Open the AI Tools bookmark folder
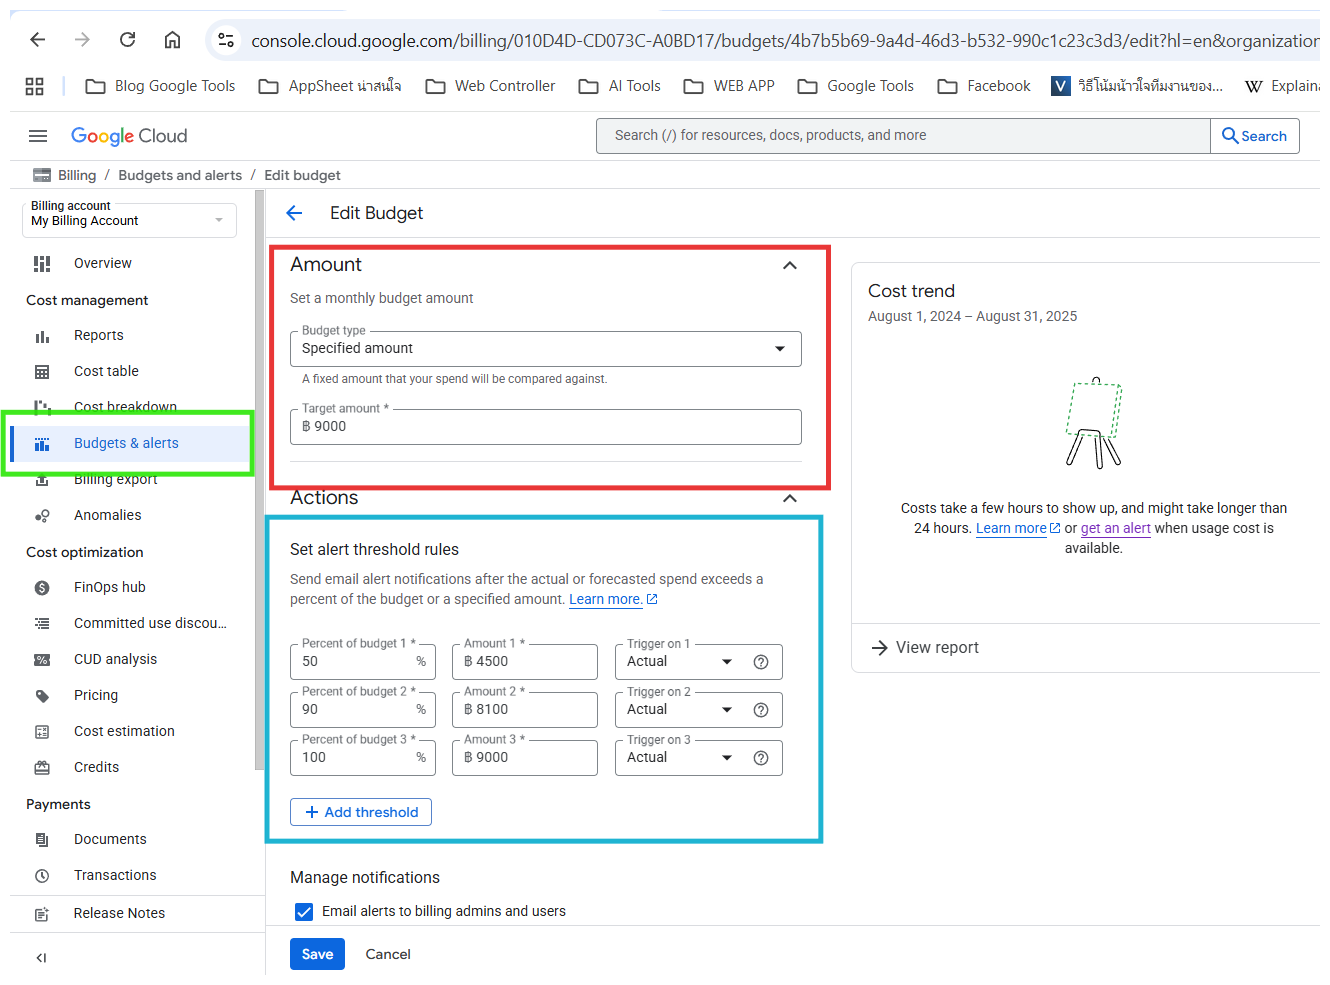 (x=620, y=86)
